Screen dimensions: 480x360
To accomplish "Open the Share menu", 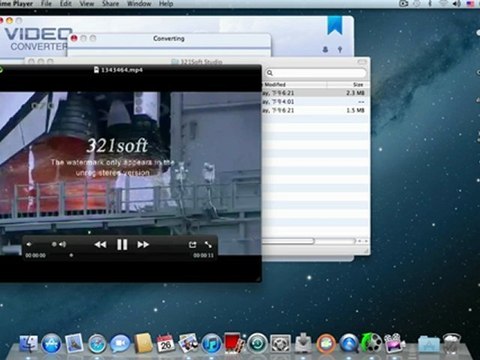I will pos(110,4).
